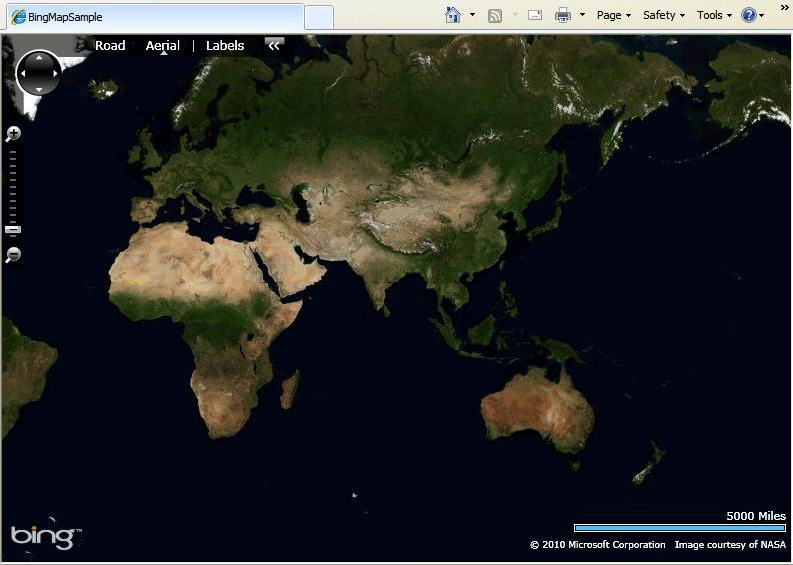Click Iceland on the map
This screenshot has height=565, width=793.
pyautogui.click(x=104, y=89)
